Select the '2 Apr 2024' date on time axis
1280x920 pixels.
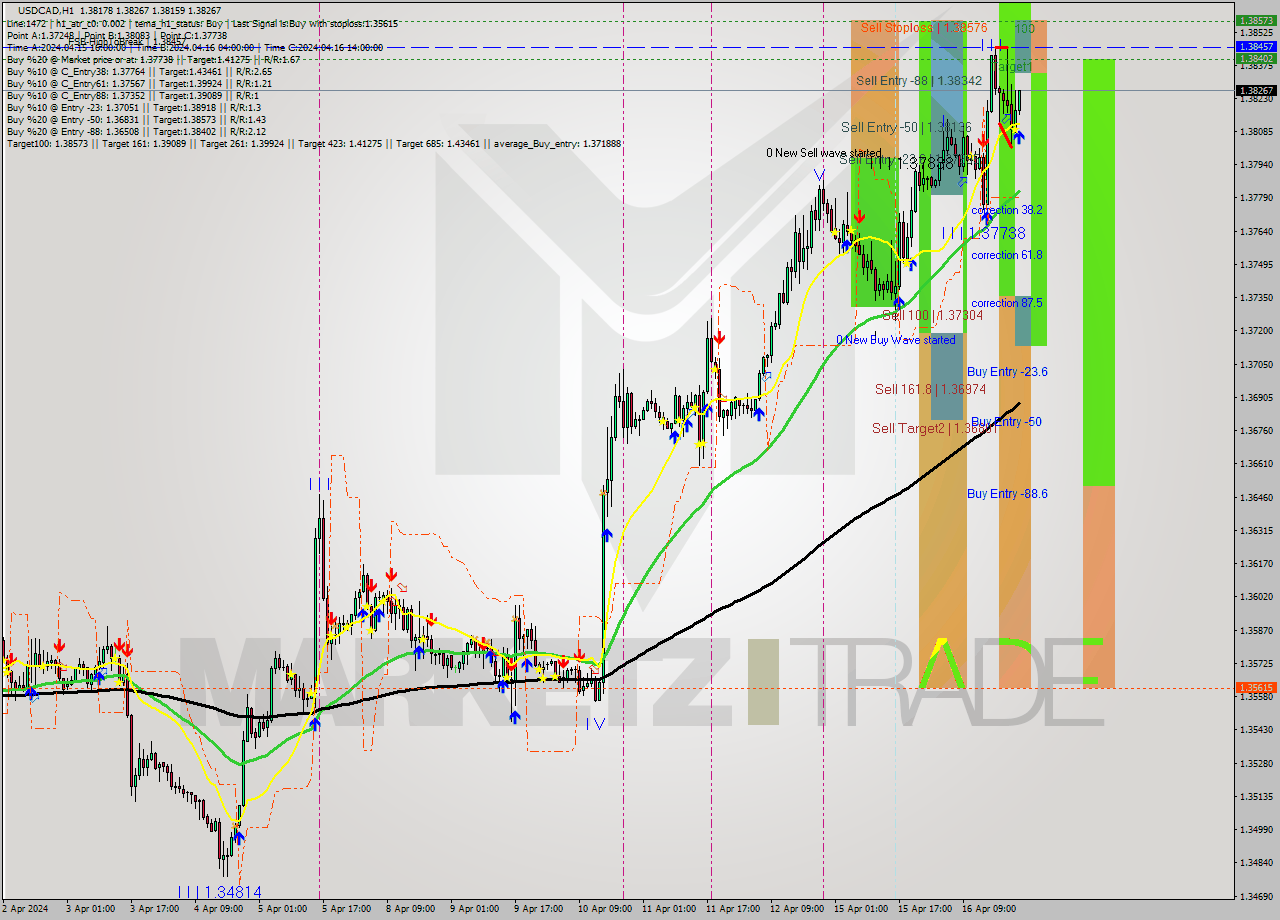click(26, 909)
